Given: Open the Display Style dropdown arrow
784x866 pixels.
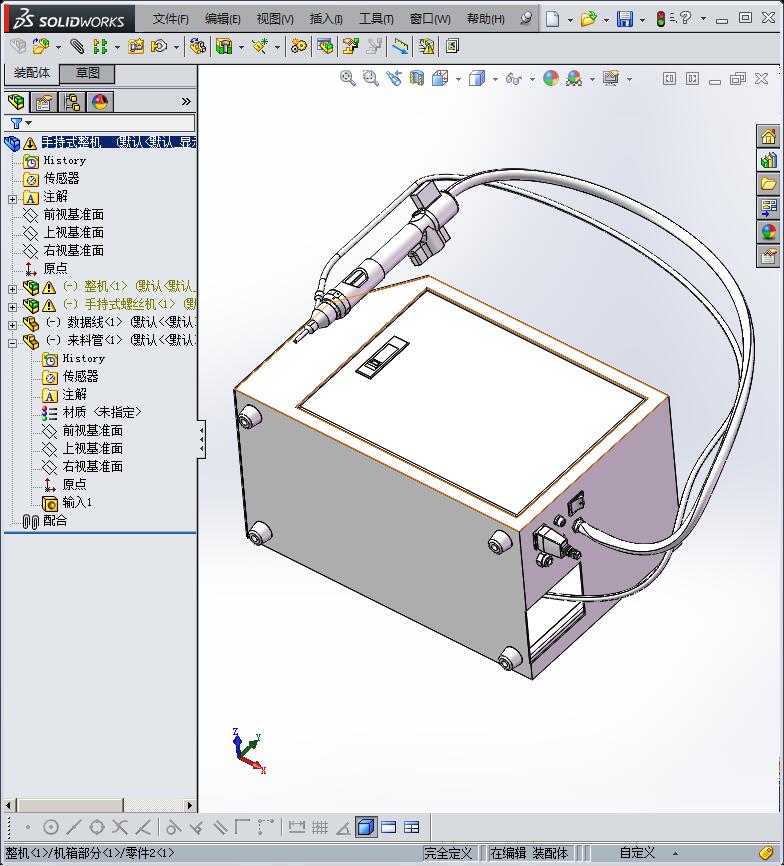Looking at the screenshot, I should (495, 79).
